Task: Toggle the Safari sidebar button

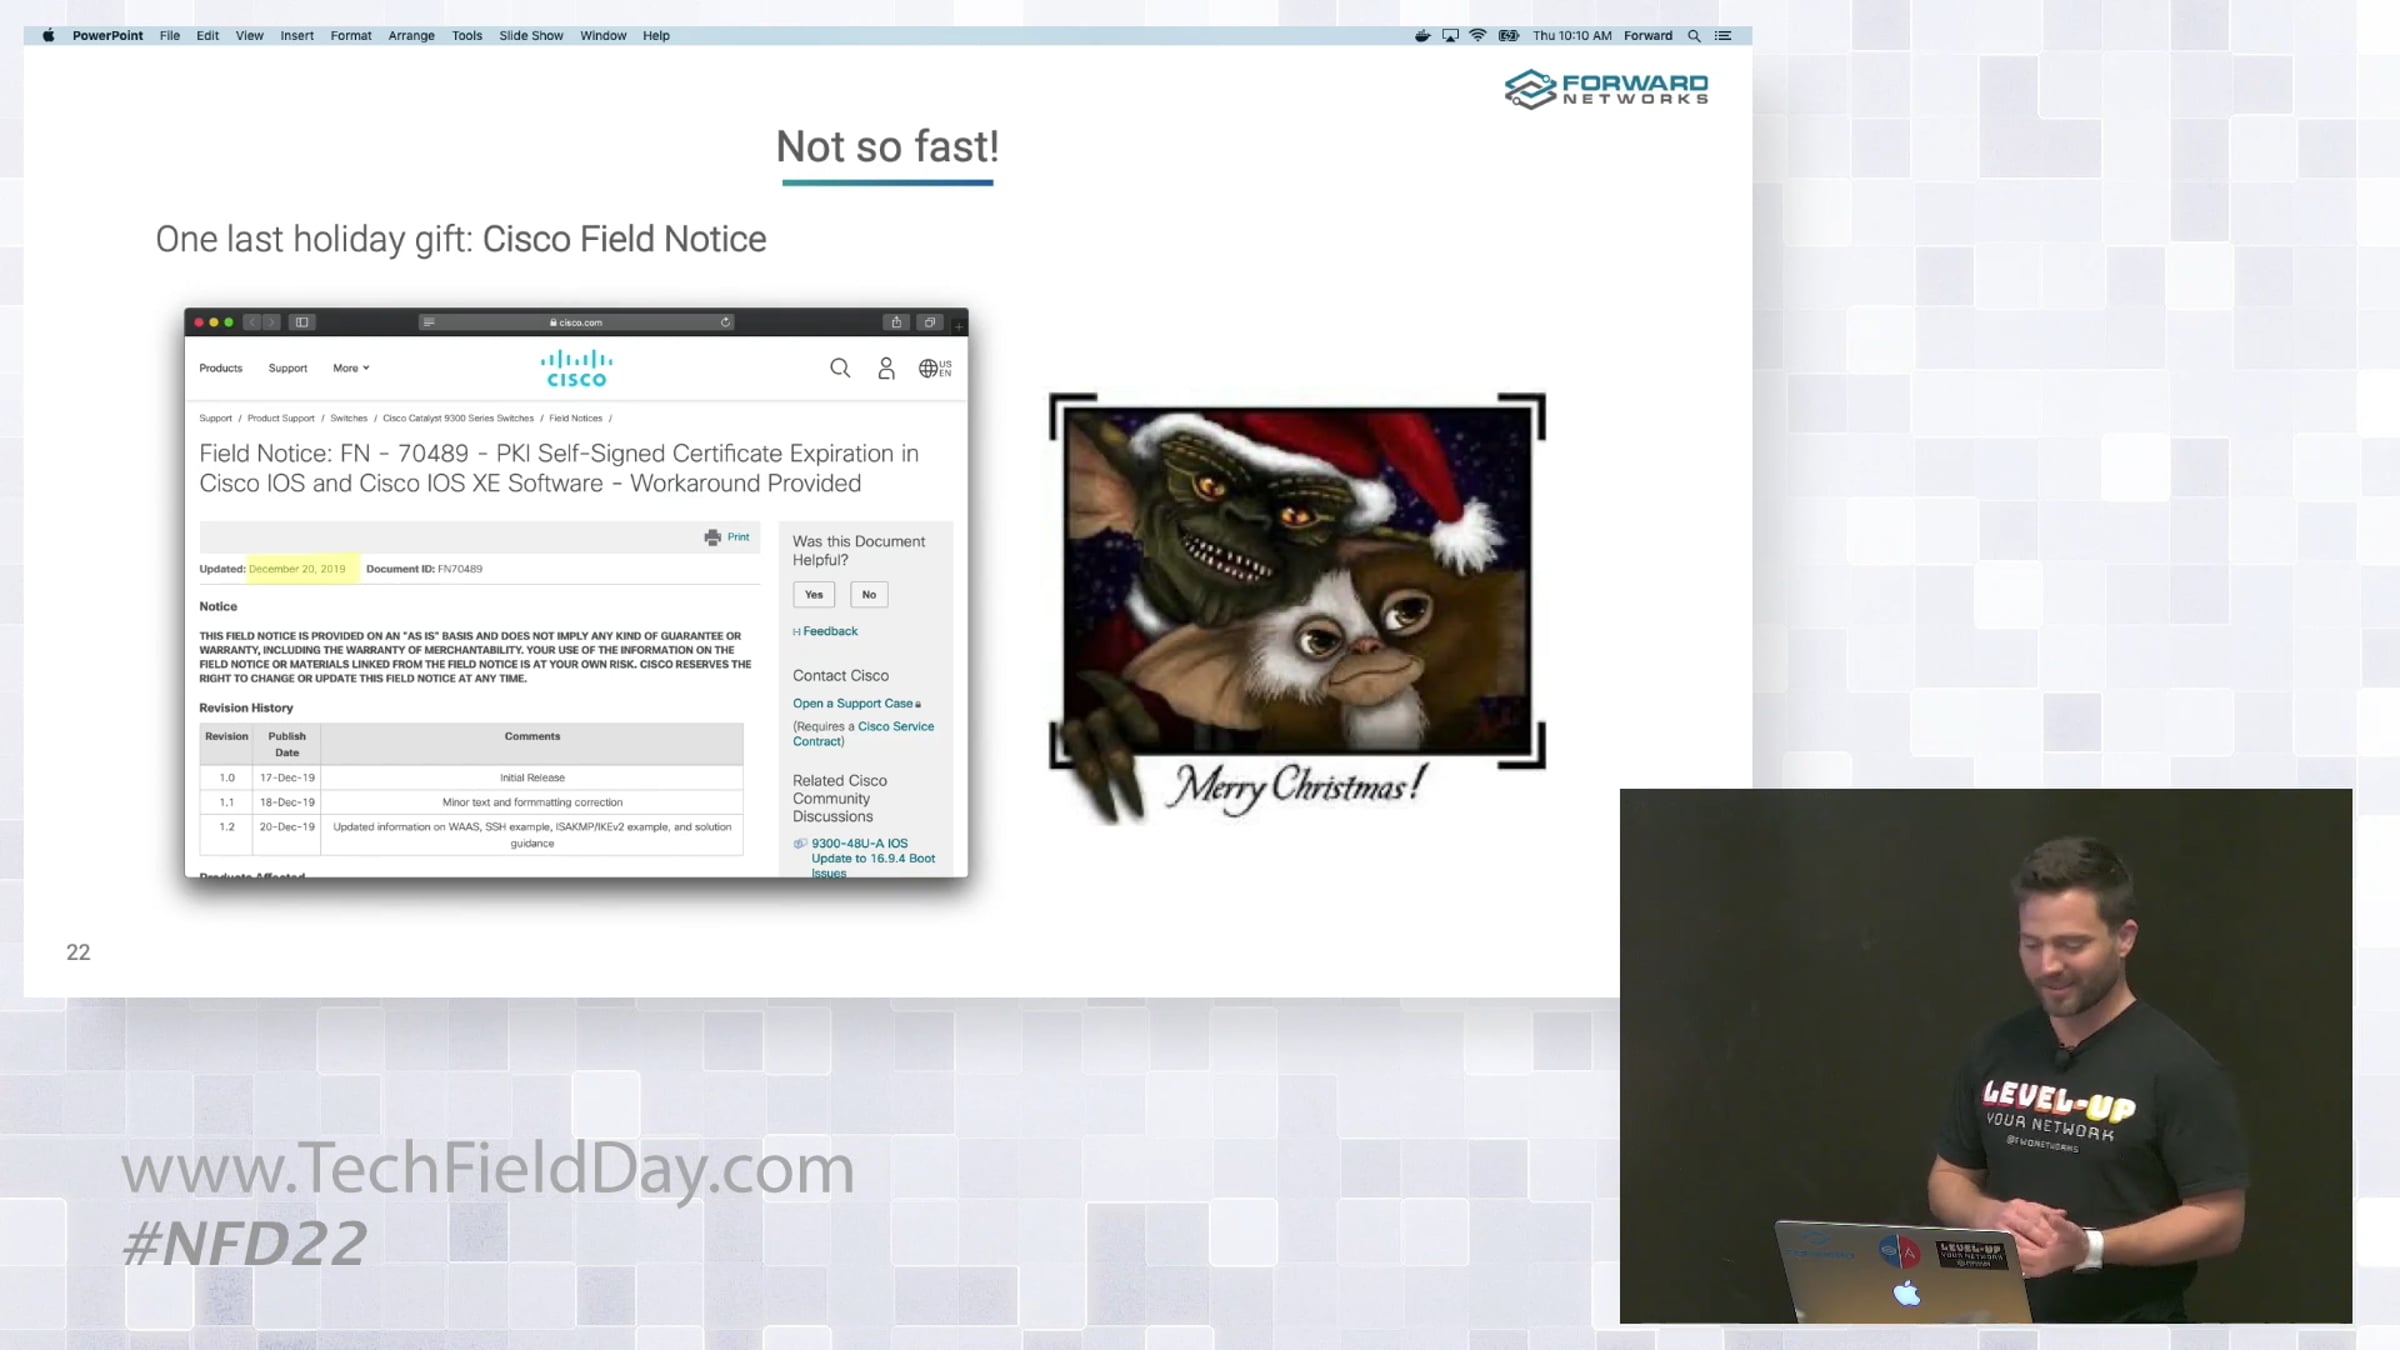Action: (302, 322)
